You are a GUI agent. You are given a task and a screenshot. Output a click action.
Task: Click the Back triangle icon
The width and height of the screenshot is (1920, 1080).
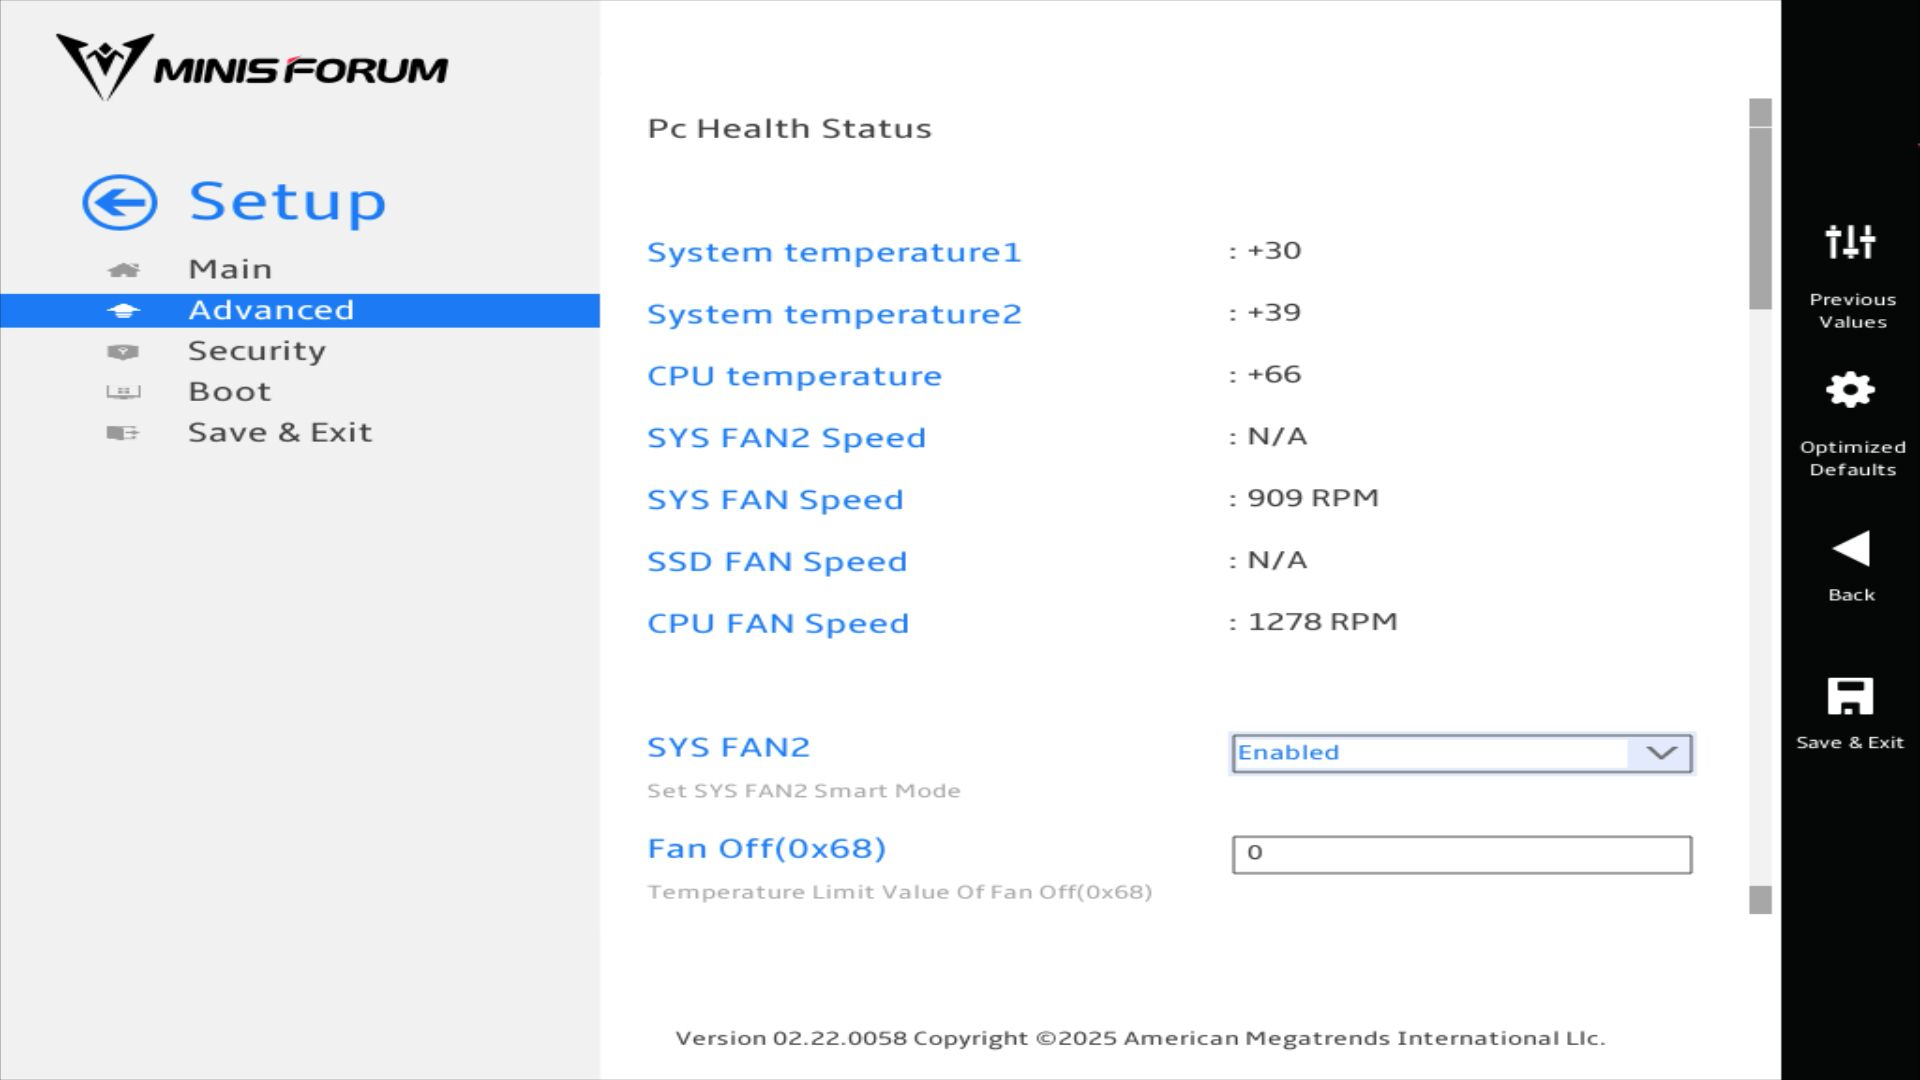(x=1850, y=549)
